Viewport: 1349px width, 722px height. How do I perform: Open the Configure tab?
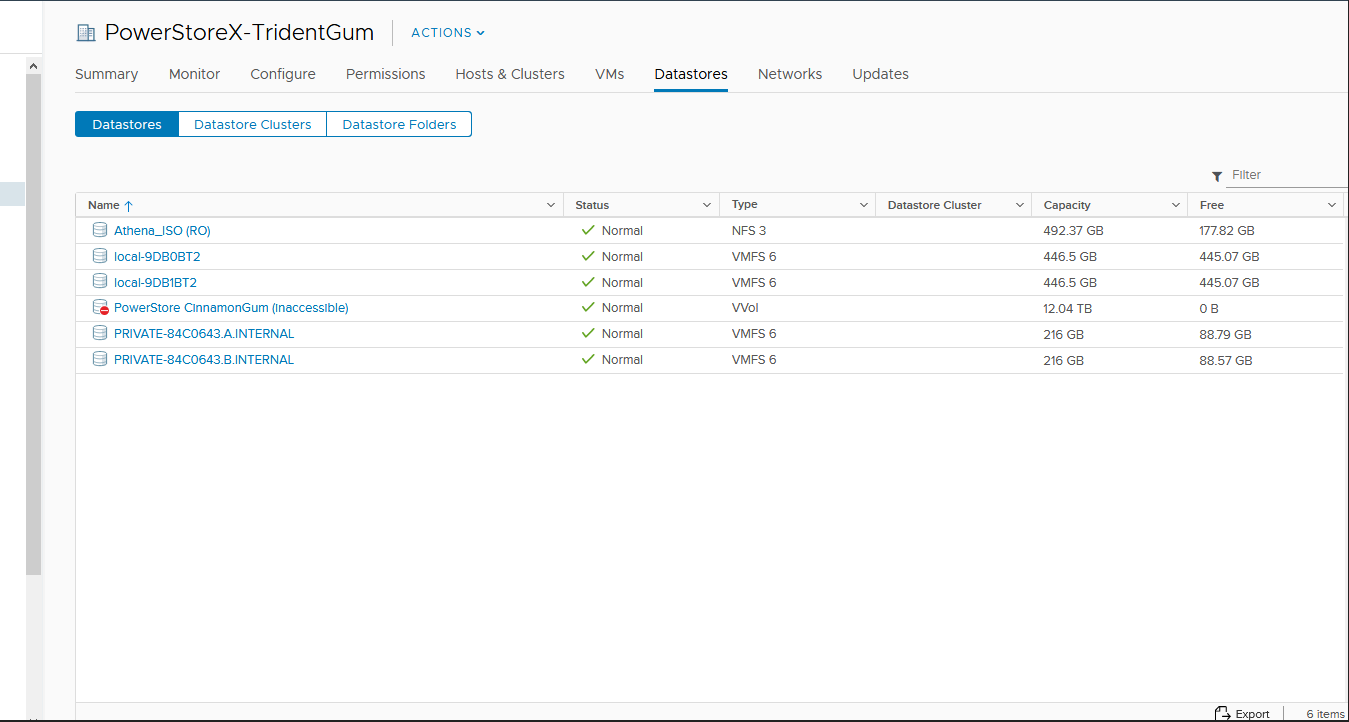pos(283,74)
